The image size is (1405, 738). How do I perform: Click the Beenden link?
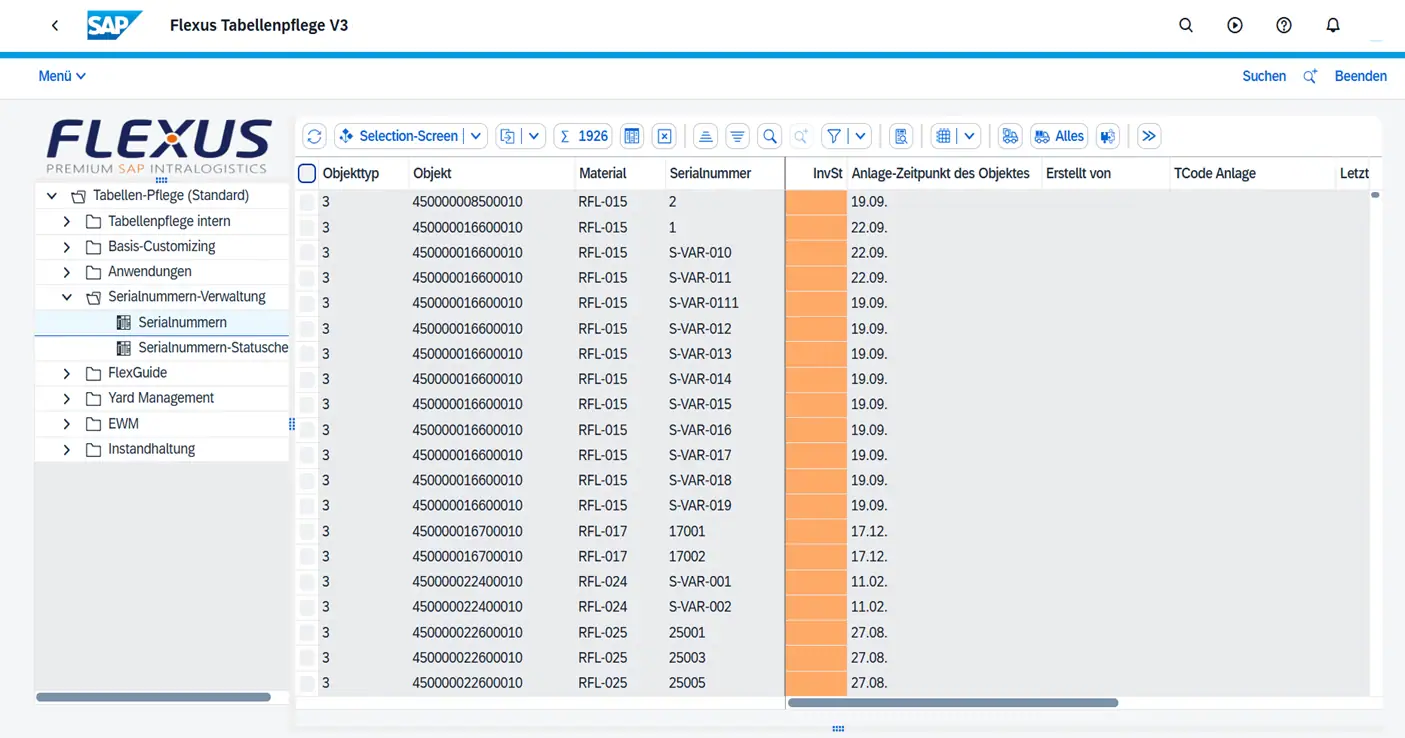tap(1360, 76)
